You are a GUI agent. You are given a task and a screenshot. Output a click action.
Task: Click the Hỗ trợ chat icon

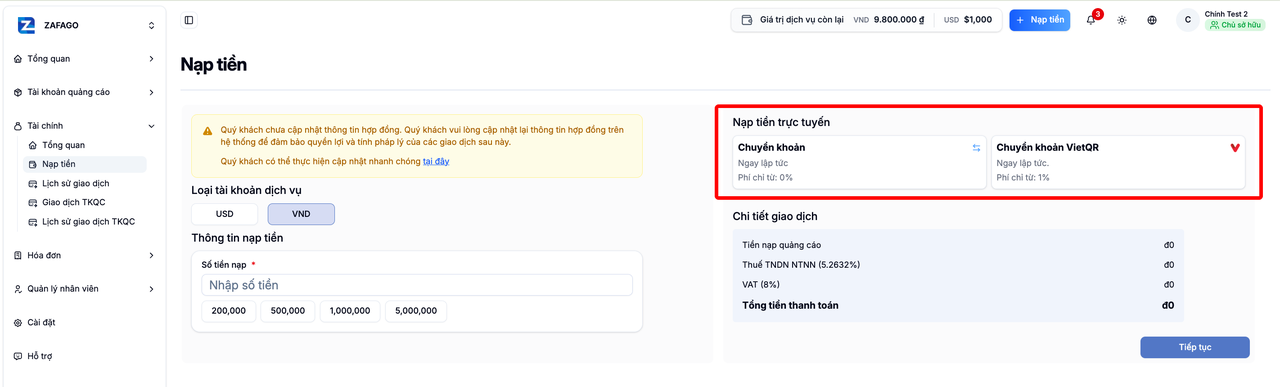coord(18,356)
